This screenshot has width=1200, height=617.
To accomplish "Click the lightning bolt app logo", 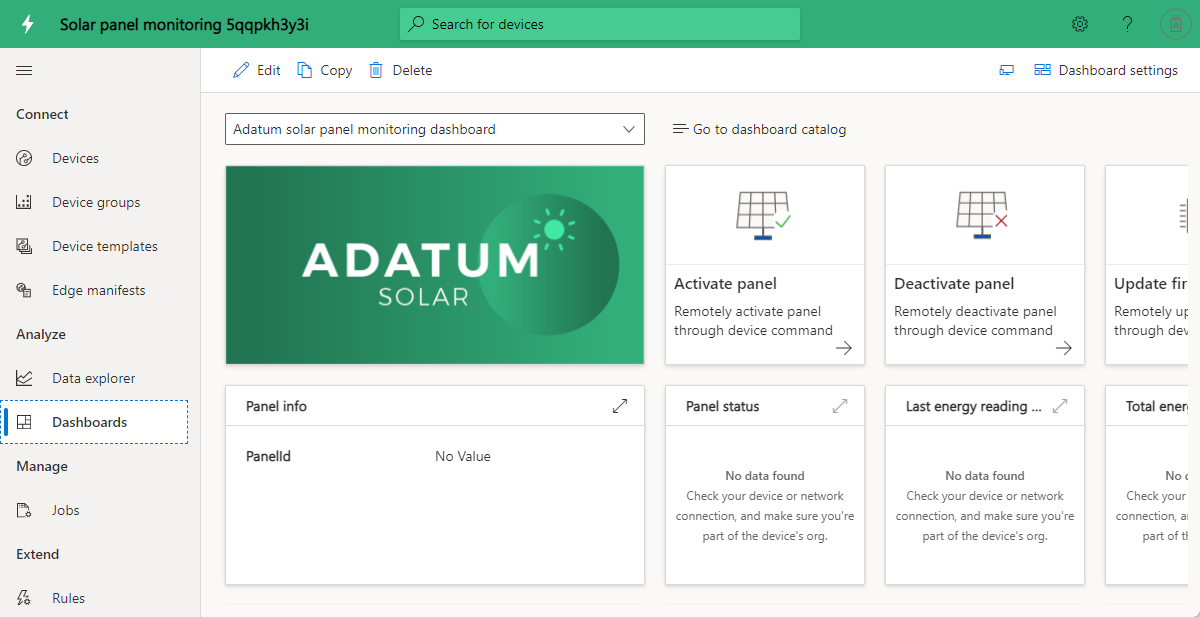I will pos(28,24).
